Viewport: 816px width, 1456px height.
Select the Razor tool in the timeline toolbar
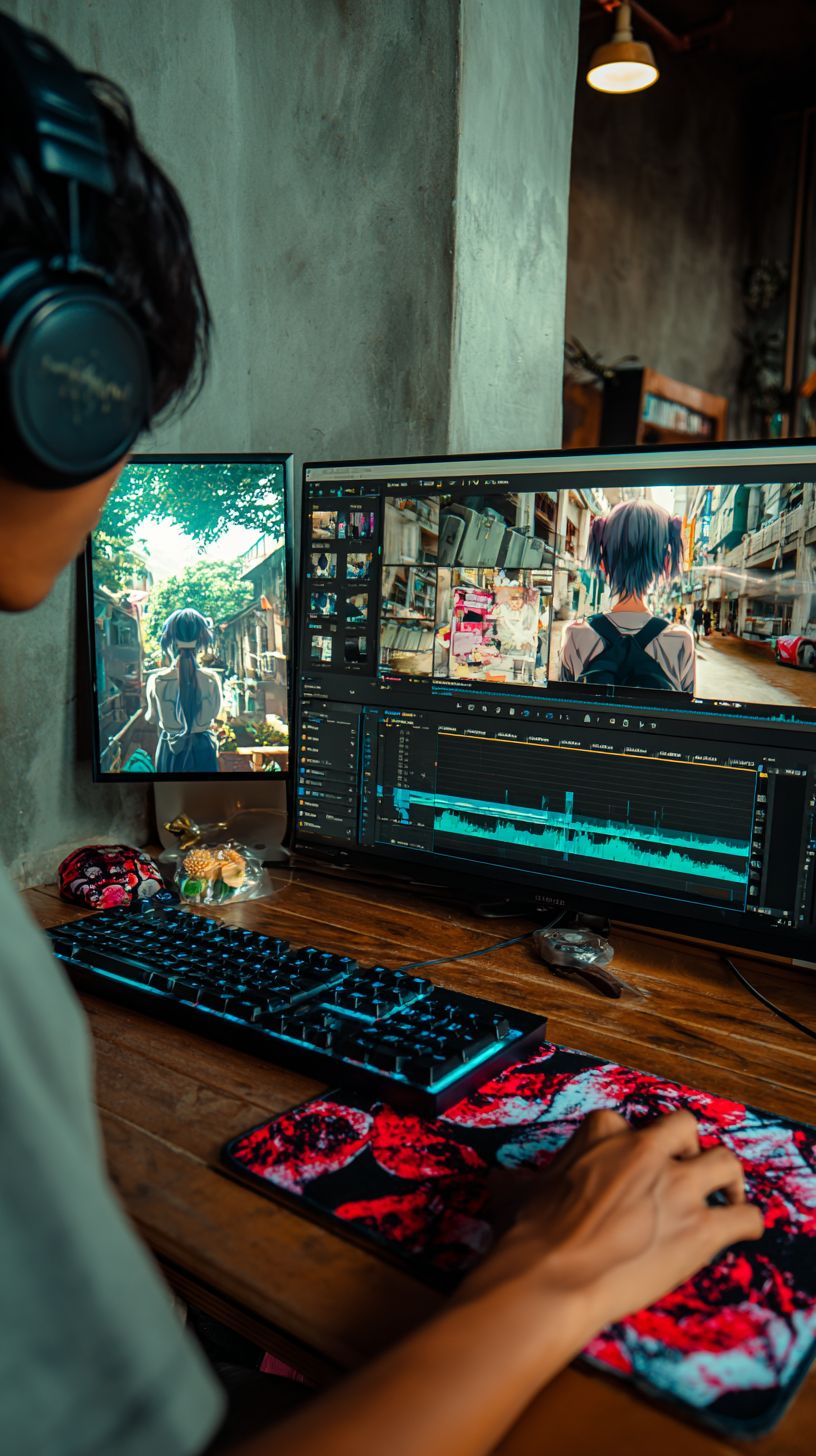point(470,708)
